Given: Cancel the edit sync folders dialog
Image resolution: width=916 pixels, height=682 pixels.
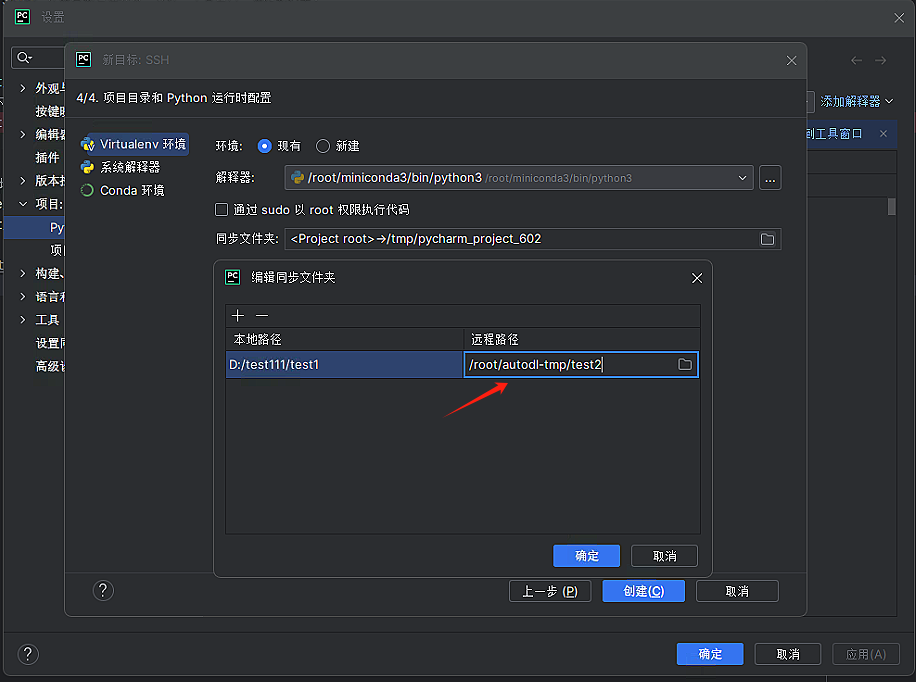Looking at the screenshot, I should click(x=664, y=556).
